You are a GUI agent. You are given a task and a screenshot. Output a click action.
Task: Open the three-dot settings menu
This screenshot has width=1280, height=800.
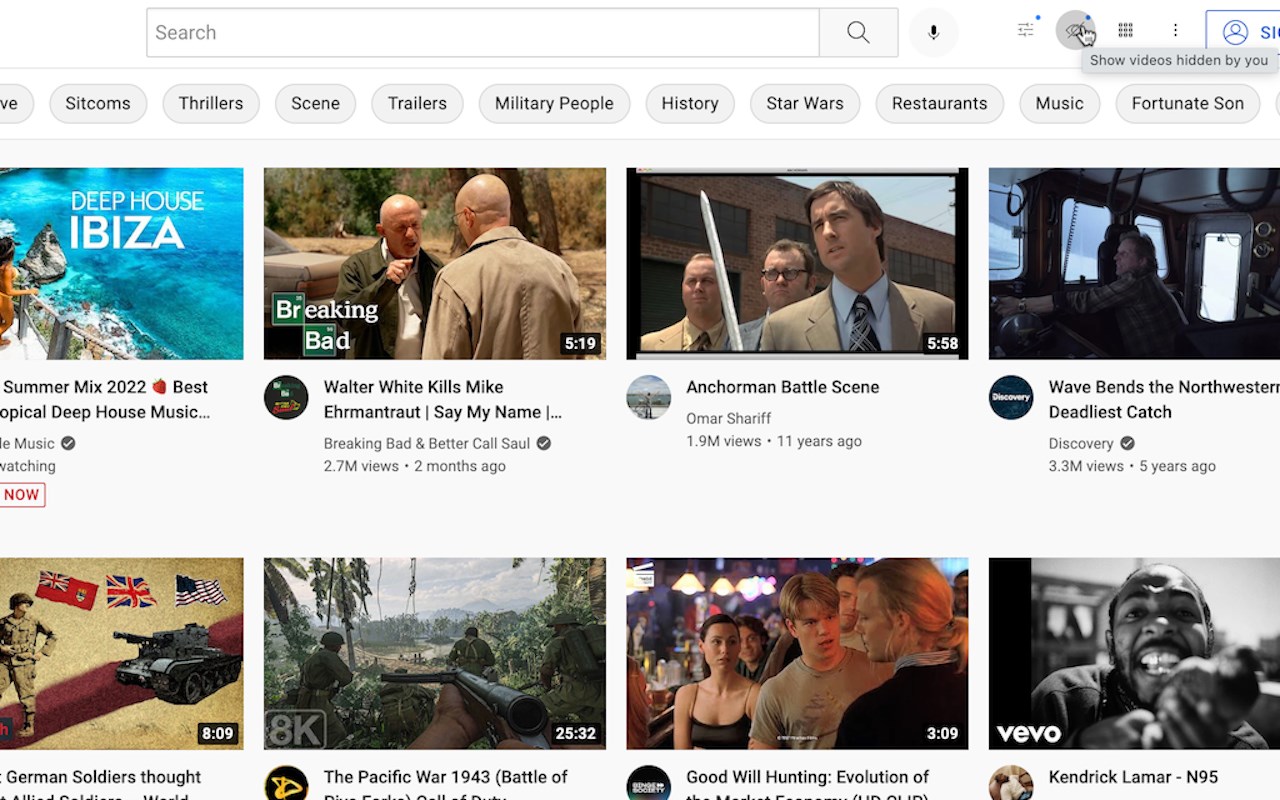pyautogui.click(x=1176, y=31)
